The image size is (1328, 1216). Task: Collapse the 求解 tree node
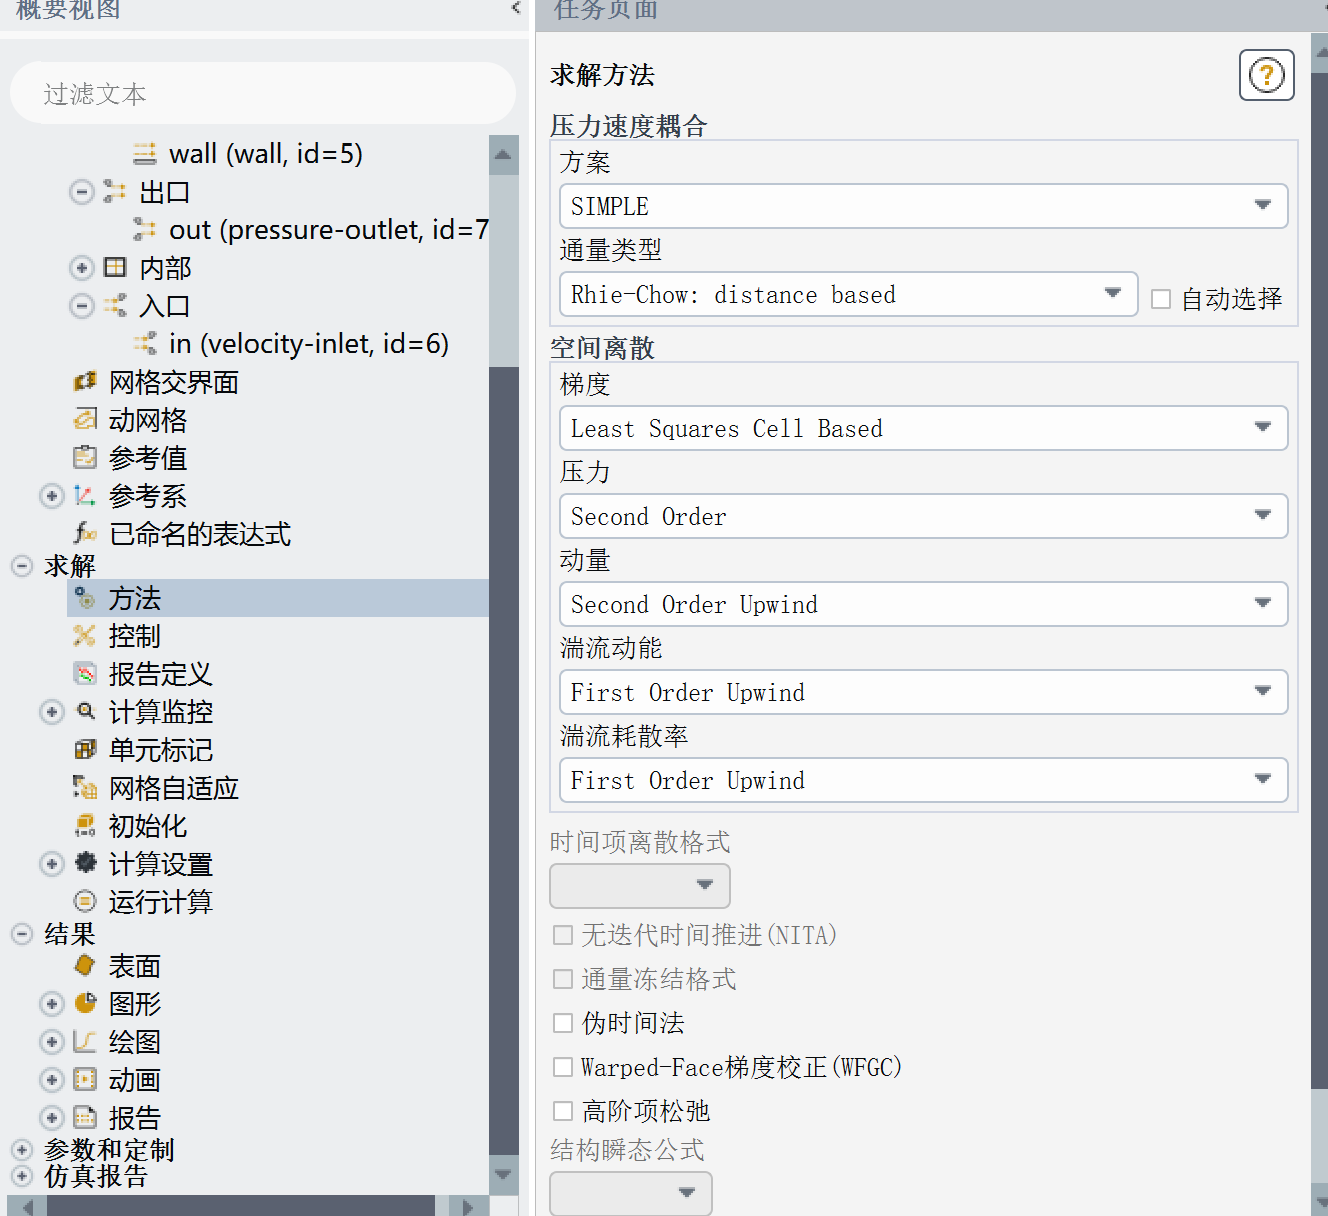click(22, 566)
